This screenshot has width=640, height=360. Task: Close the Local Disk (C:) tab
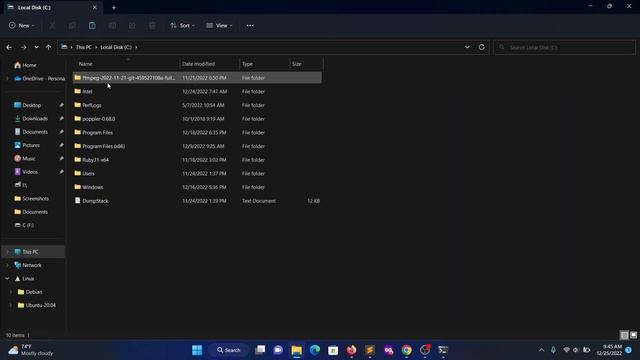(x=95, y=7)
